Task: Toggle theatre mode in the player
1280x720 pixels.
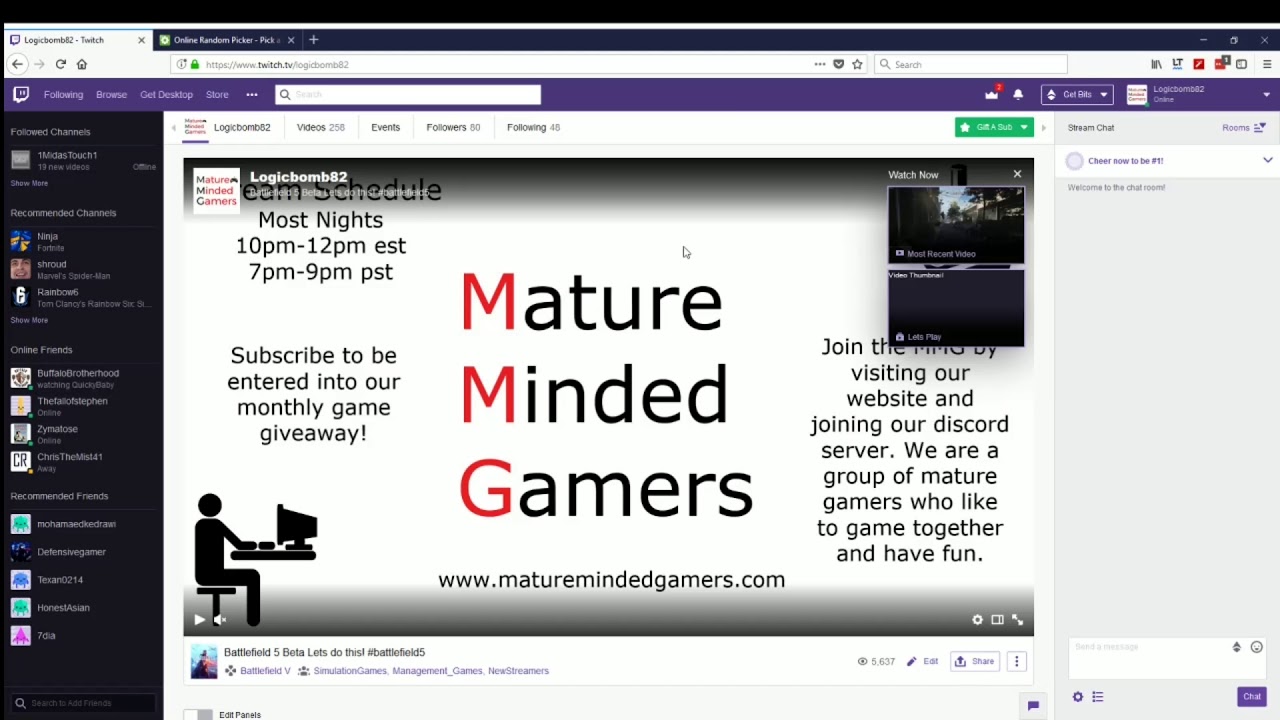Action: click(x=997, y=620)
